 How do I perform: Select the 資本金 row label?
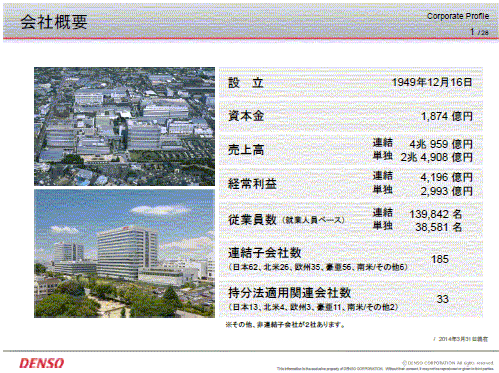tap(246, 116)
